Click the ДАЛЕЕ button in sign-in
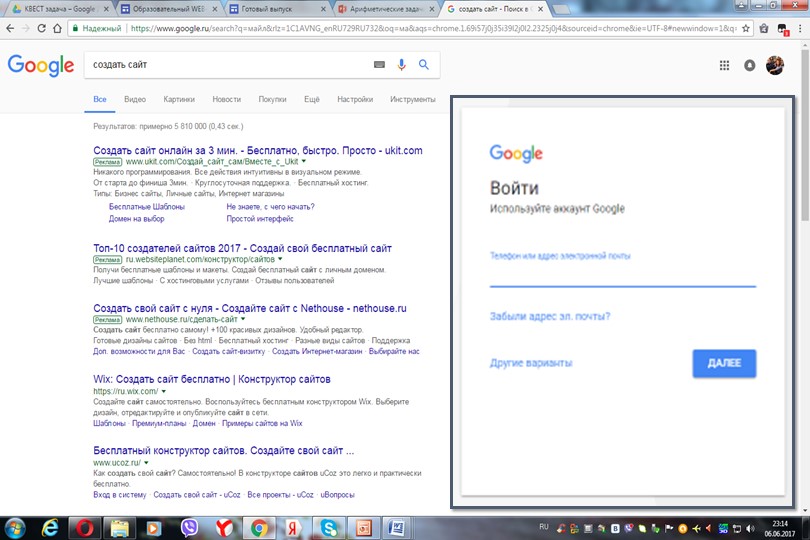 tap(724, 363)
